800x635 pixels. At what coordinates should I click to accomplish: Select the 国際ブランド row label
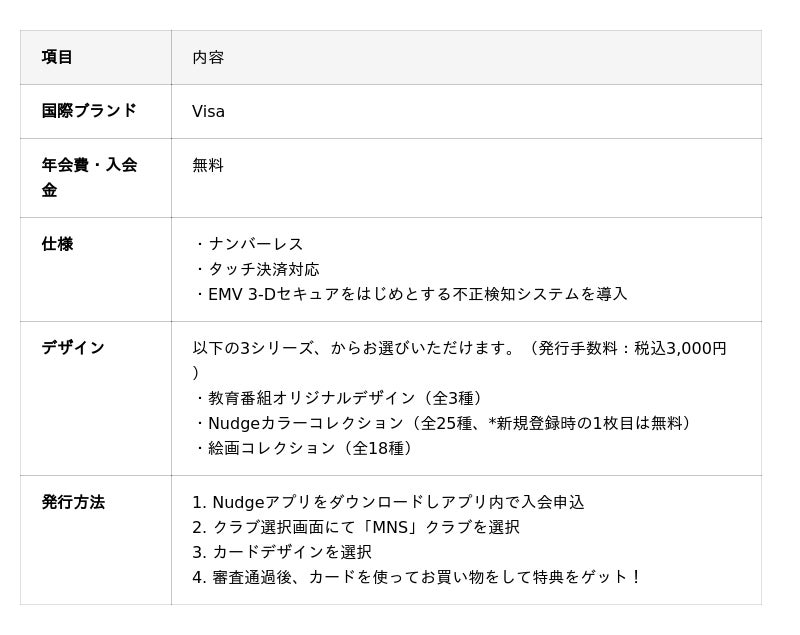click(x=89, y=111)
